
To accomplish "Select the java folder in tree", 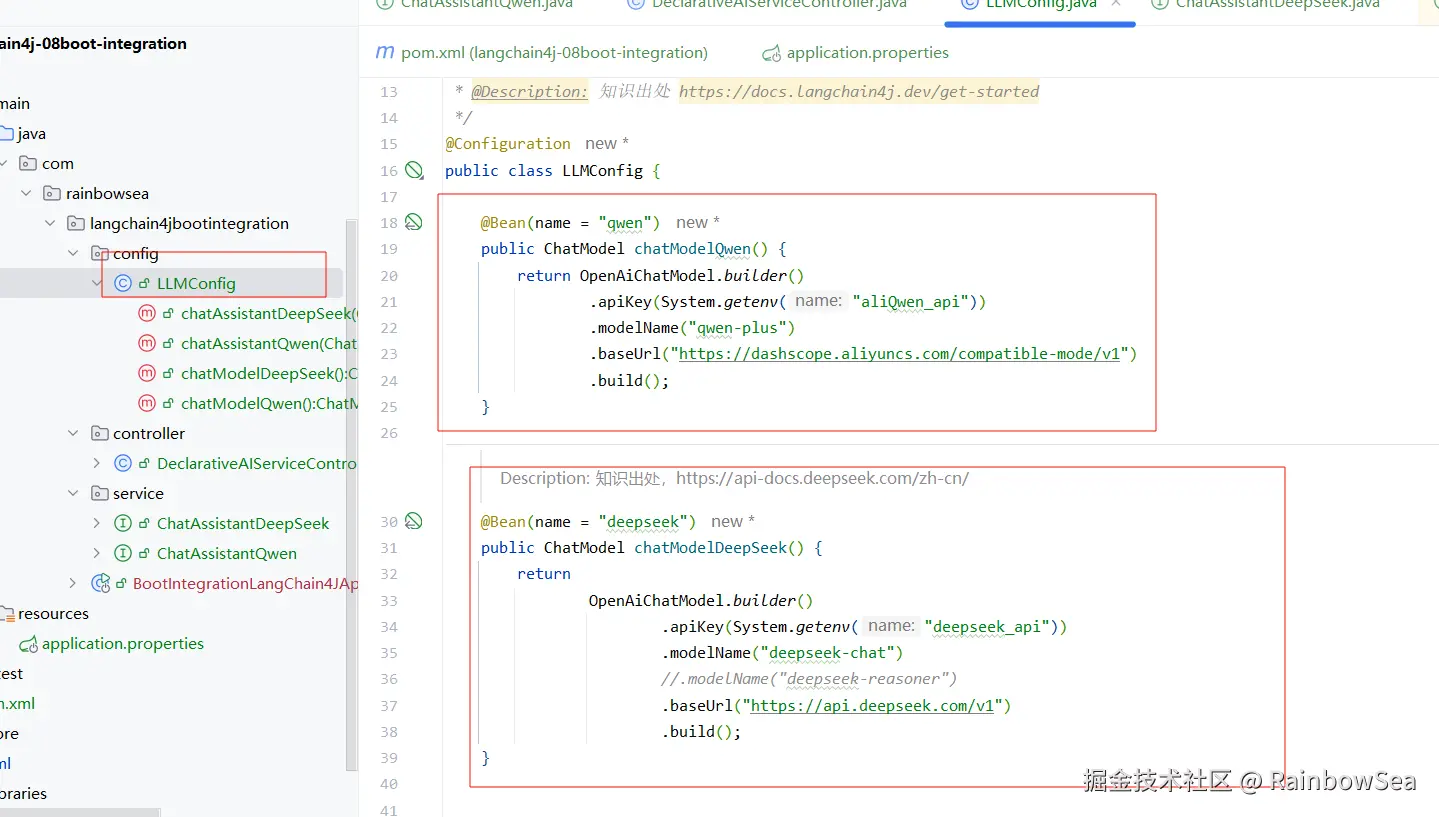I will [32, 133].
